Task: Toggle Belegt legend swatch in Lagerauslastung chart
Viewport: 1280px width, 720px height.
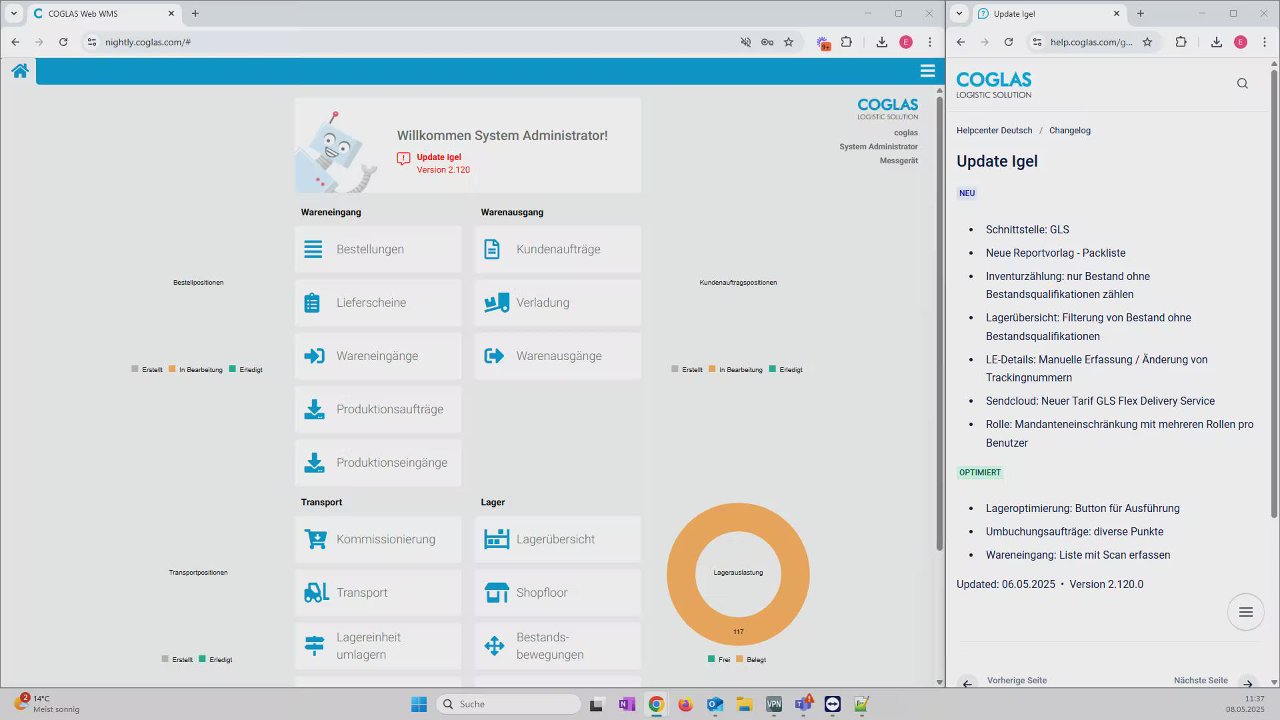Action: pyautogui.click(x=740, y=659)
